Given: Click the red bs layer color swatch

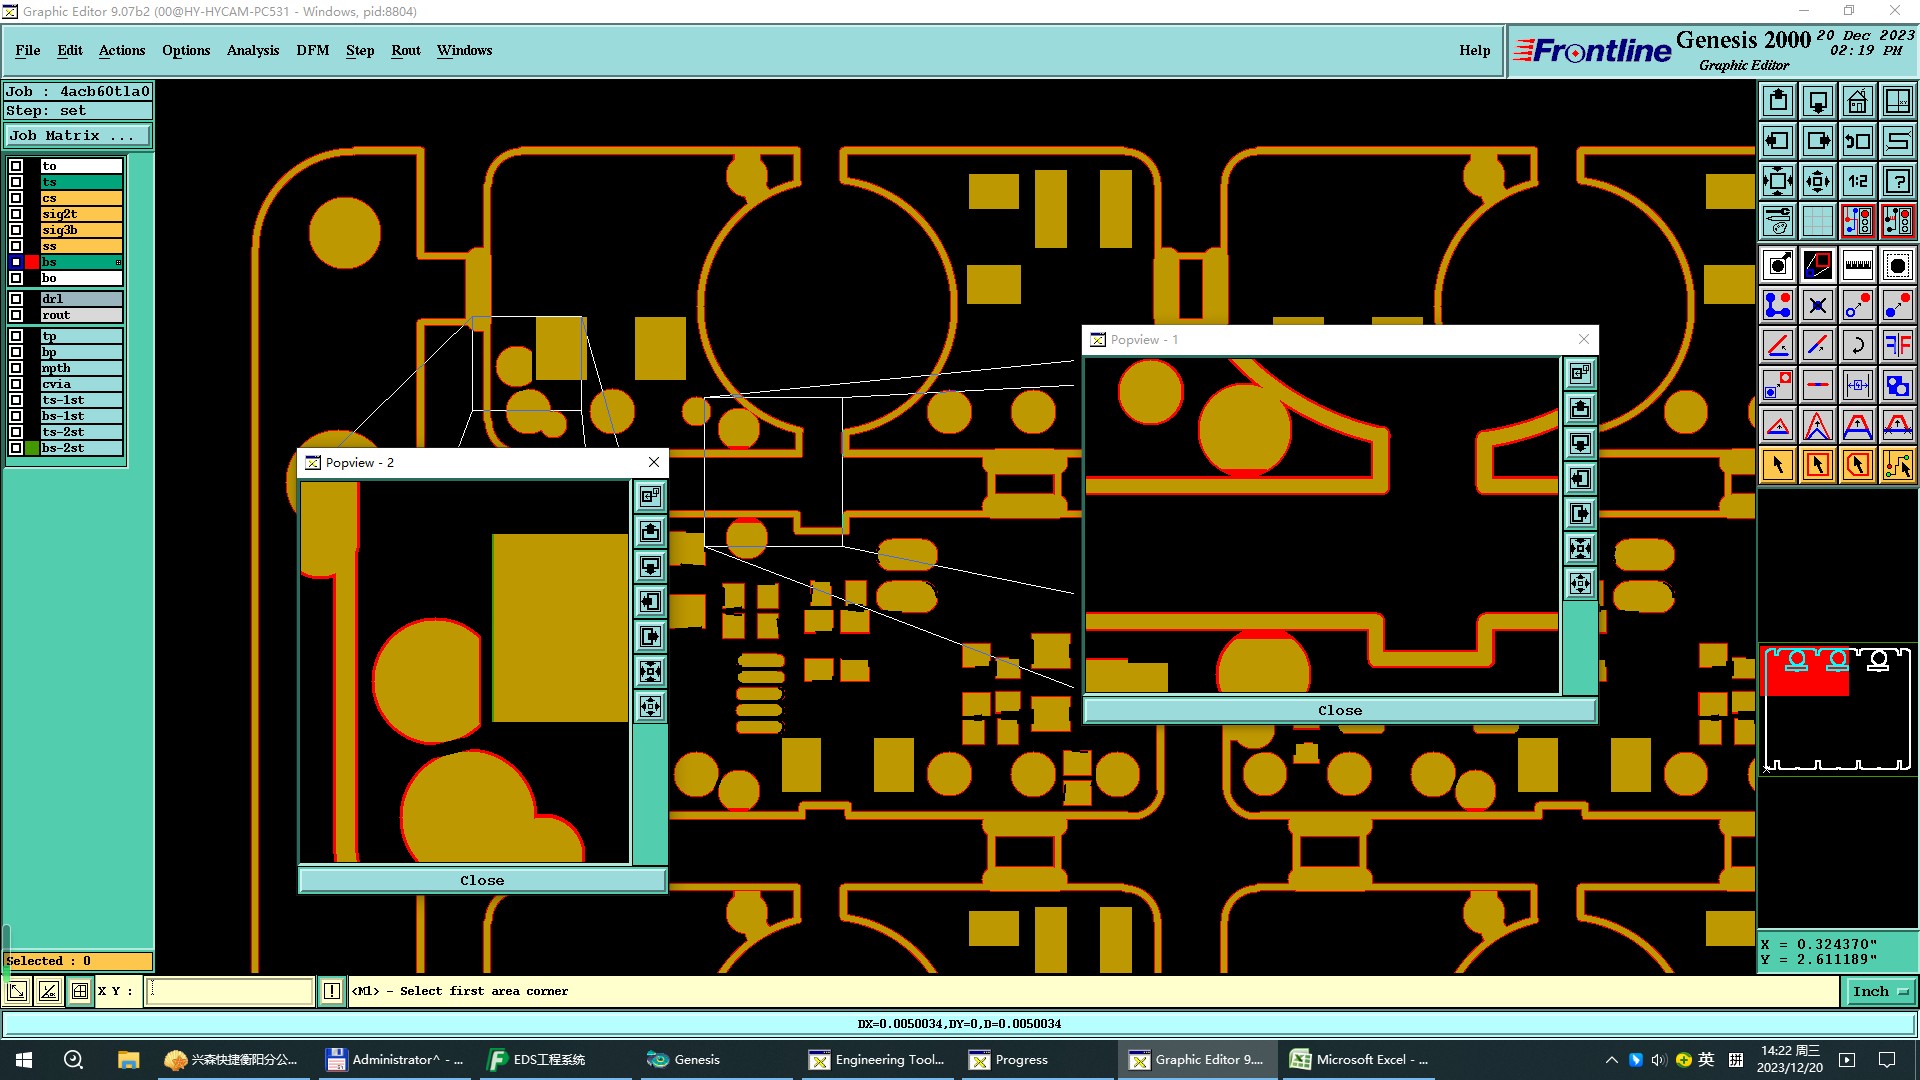Looking at the screenshot, I should coord(32,262).
